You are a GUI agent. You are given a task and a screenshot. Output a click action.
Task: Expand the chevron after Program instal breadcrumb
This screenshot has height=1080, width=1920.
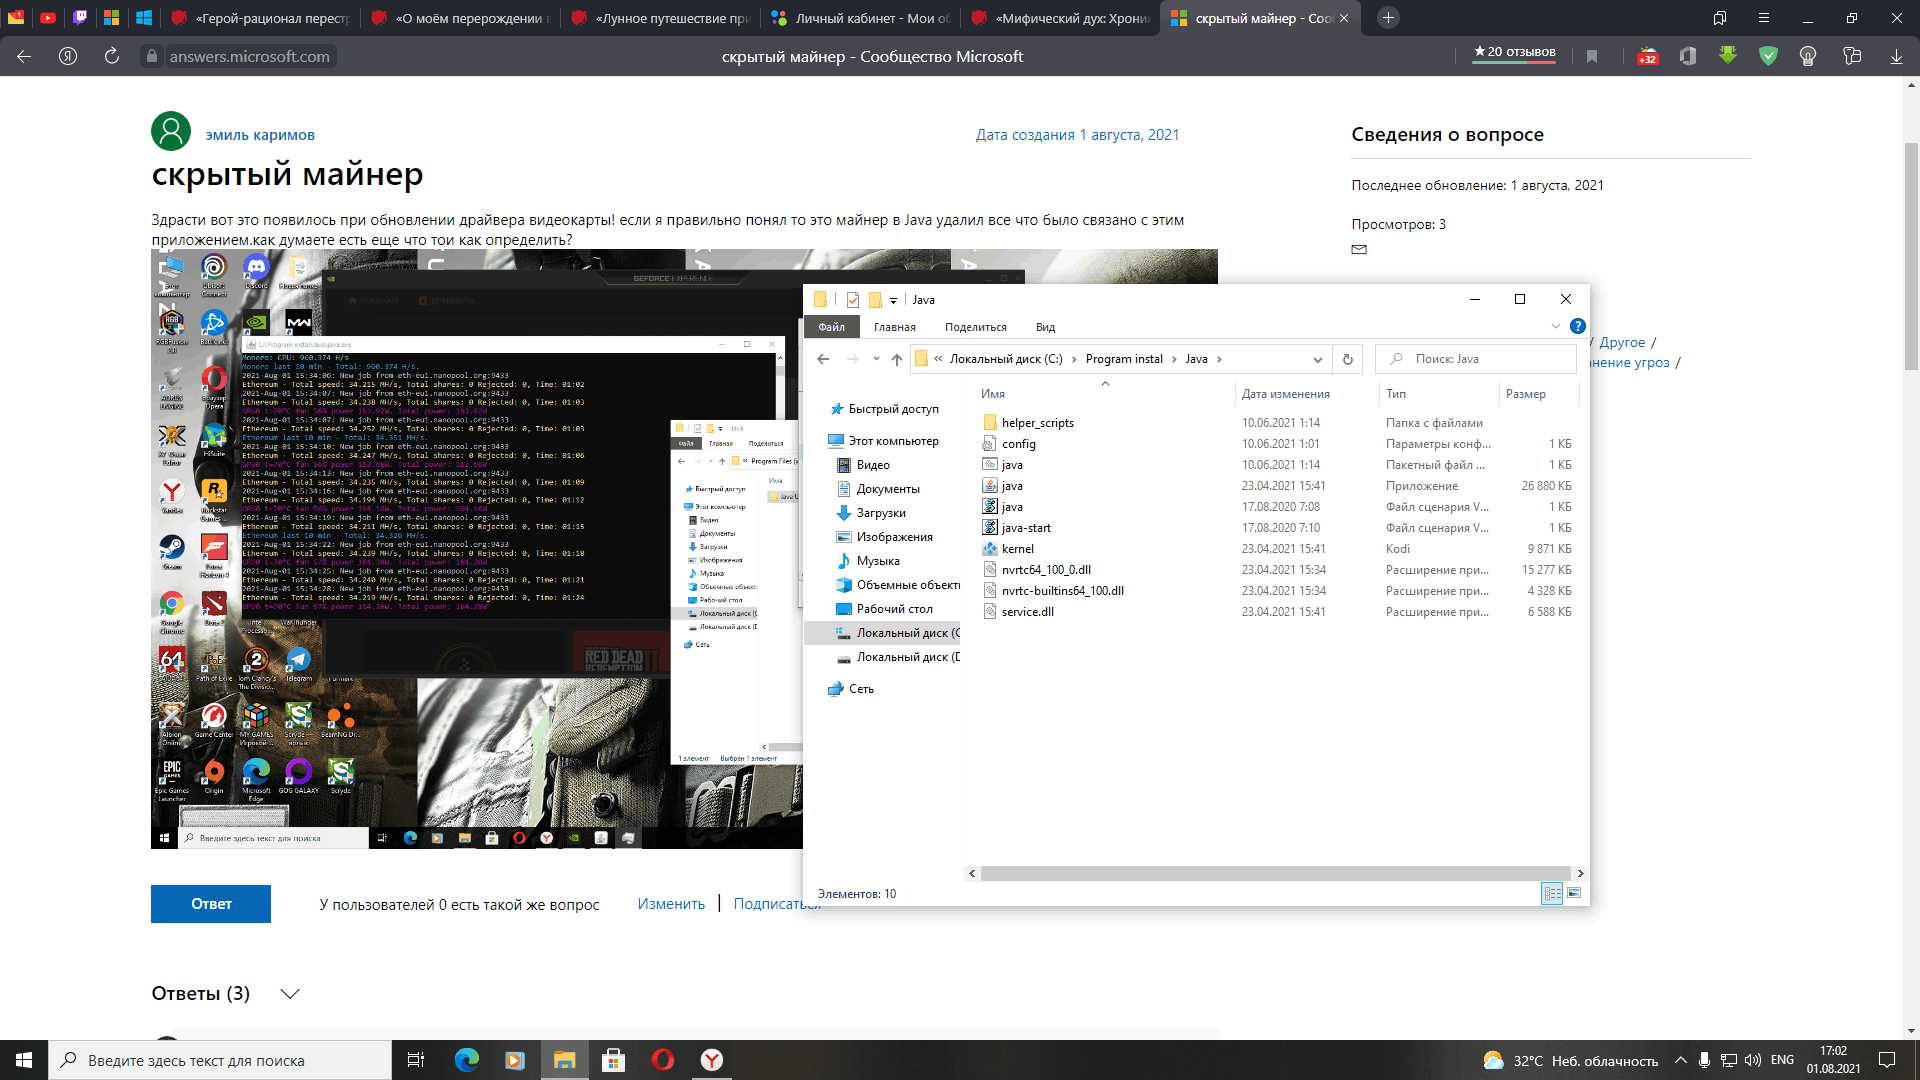point(1174,359)
